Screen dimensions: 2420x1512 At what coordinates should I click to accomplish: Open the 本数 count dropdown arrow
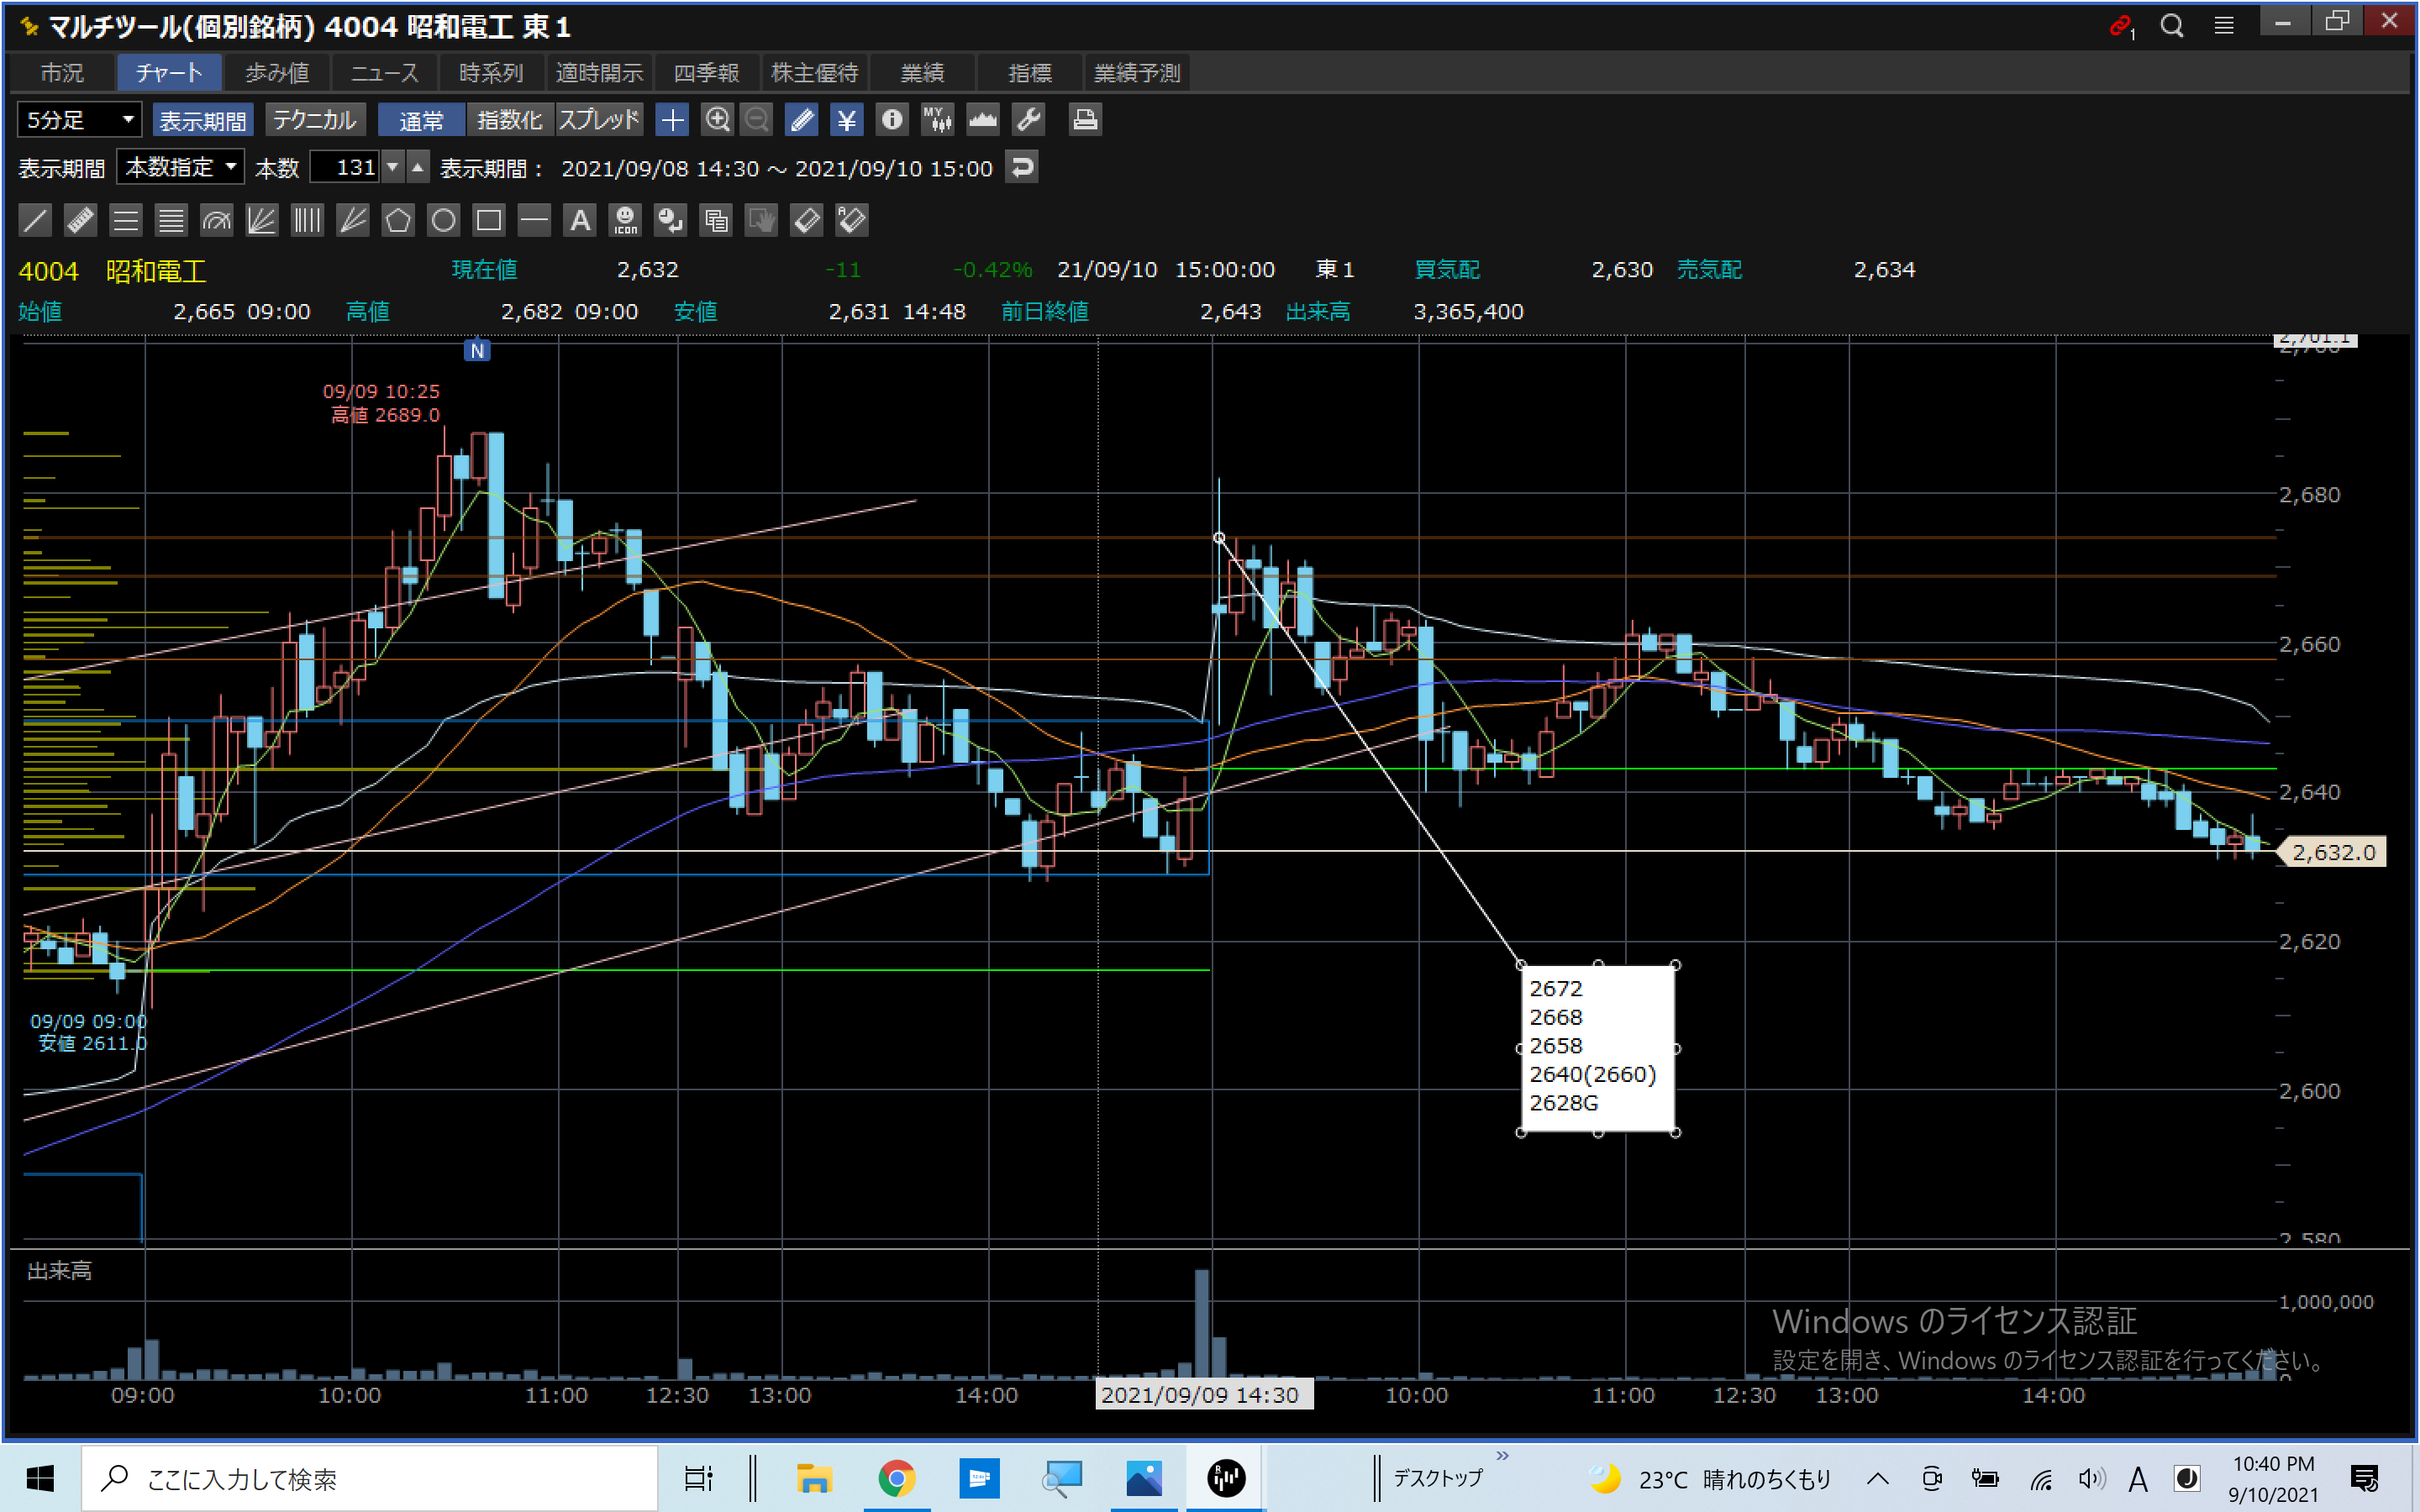point(394,167)
